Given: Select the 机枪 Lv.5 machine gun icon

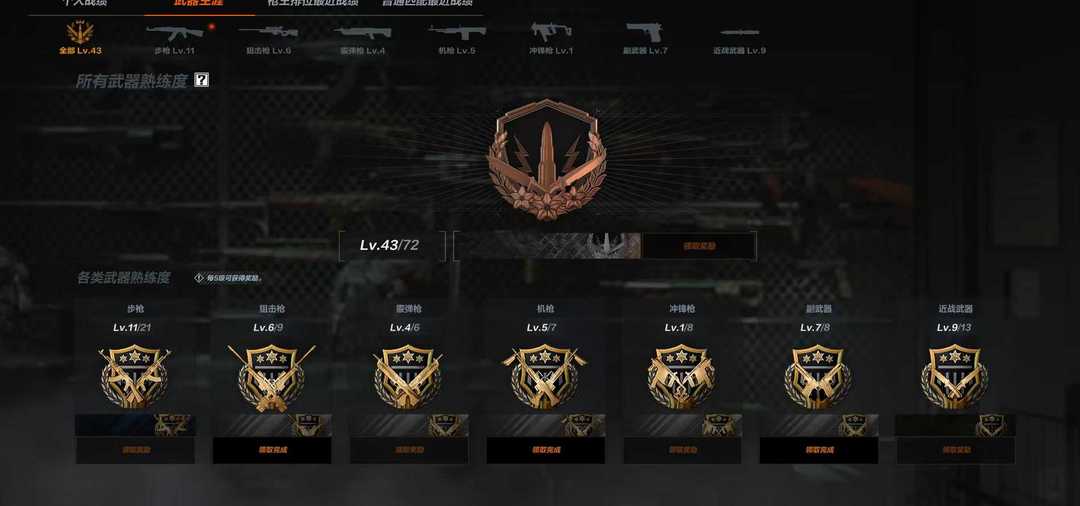Looking at the screenshot, I should (457, 32).
